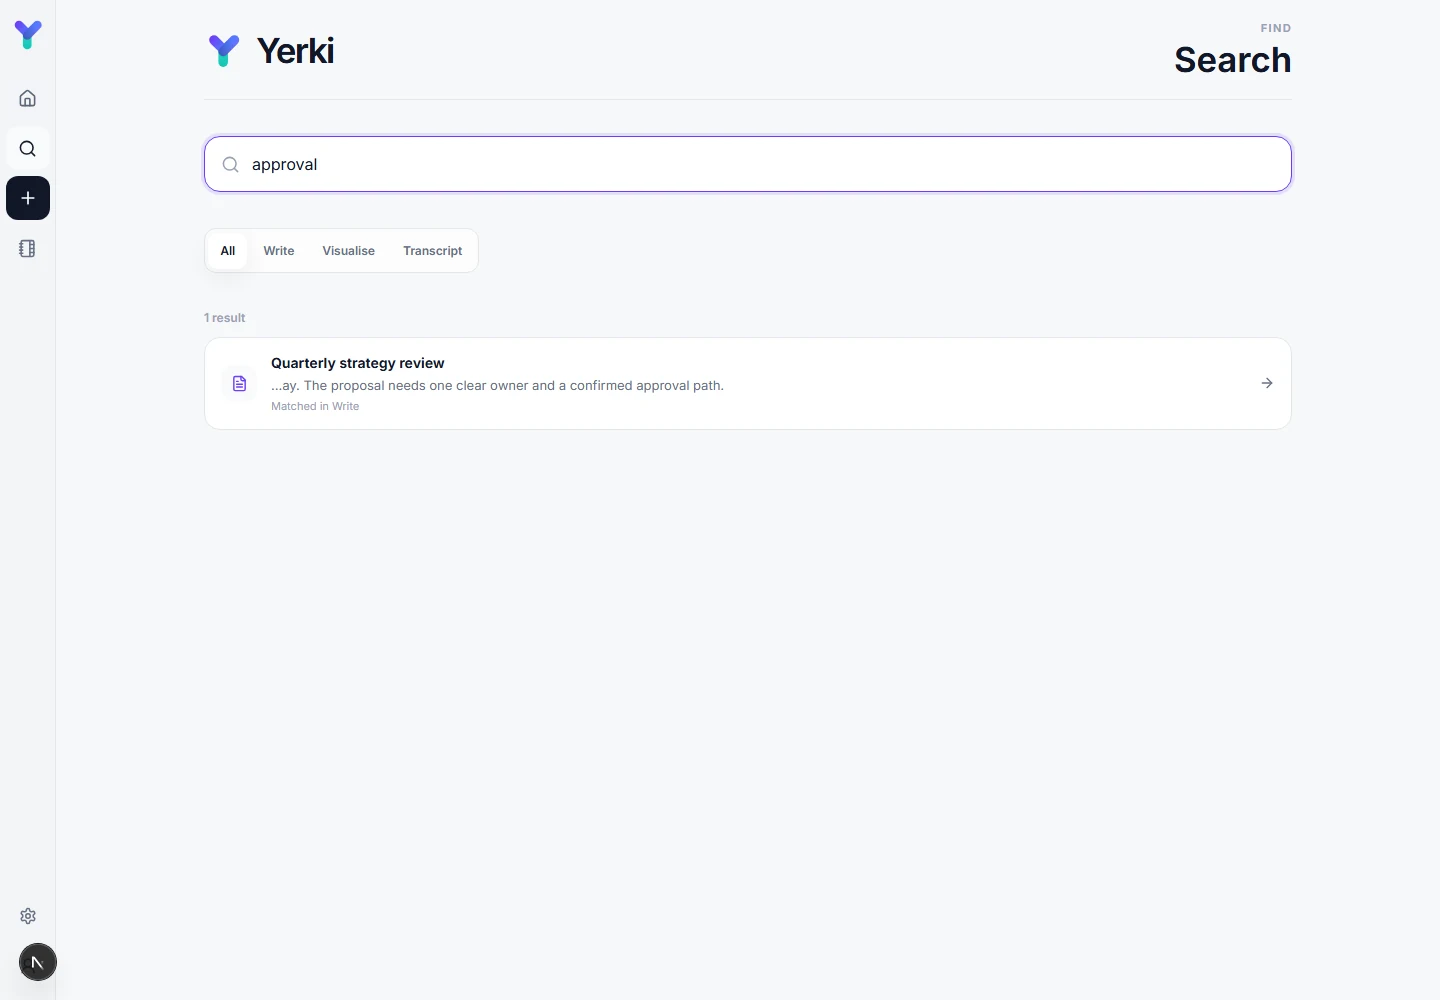Switch to the Transcript filter tab
Image resolution: width=1440 pixels, height=1000 pixels.
[433, 251]
